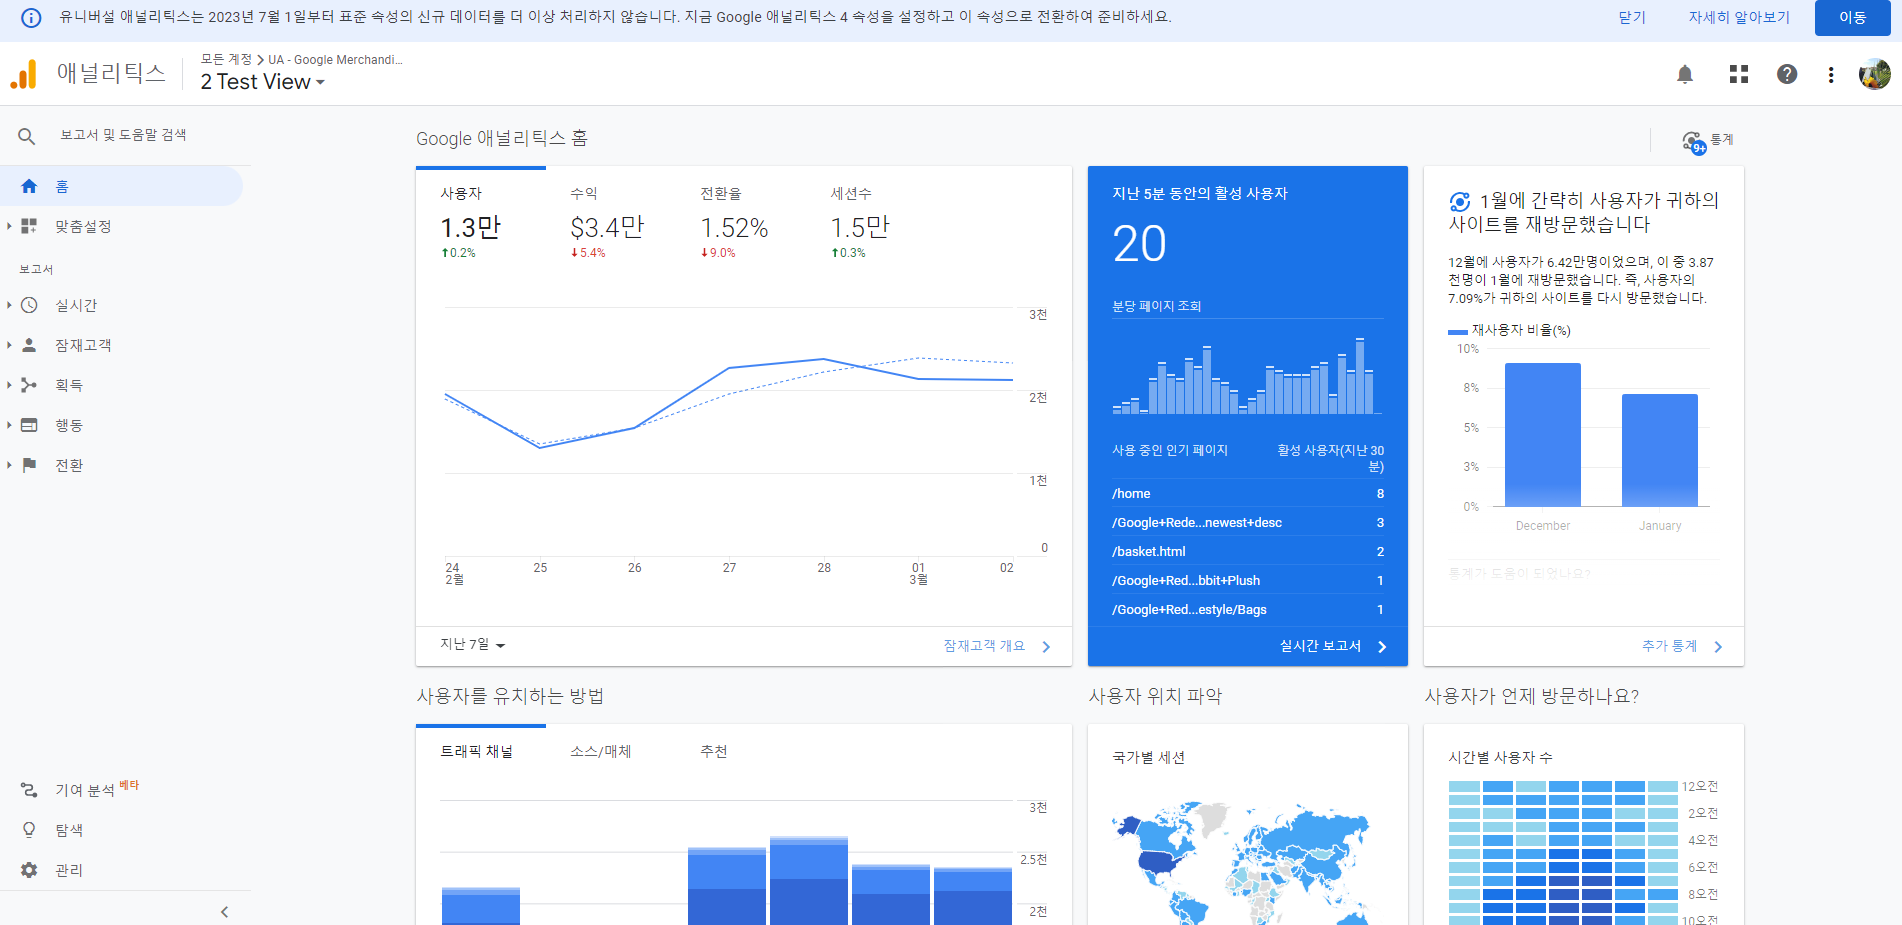The image size is (1902, 925).
Task: Switch to the 추천 tab
Action: (x=714, y=752)
